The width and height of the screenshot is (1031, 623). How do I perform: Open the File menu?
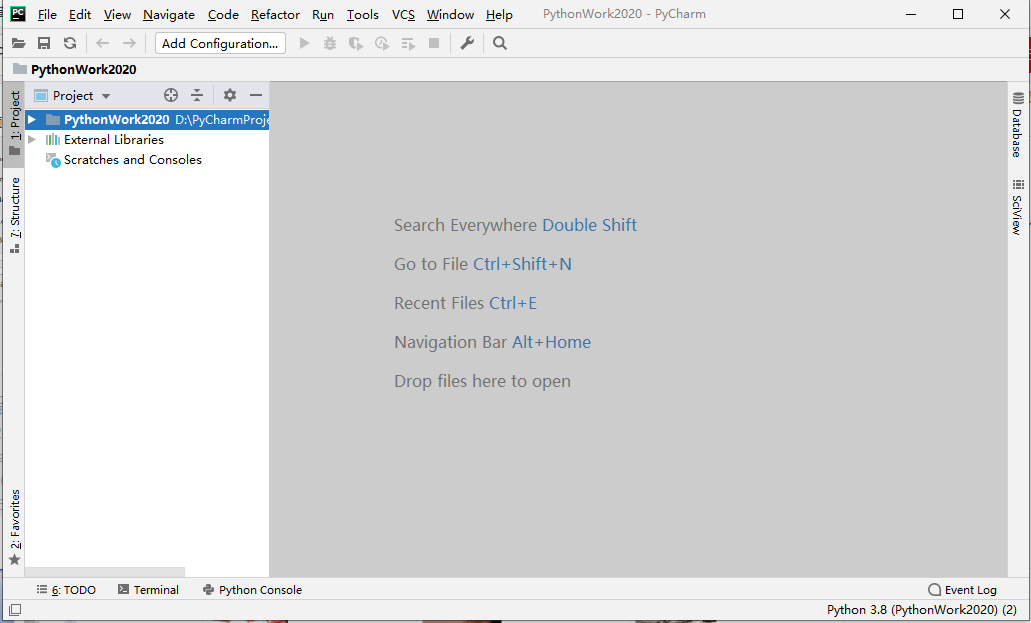coord(47,14)
